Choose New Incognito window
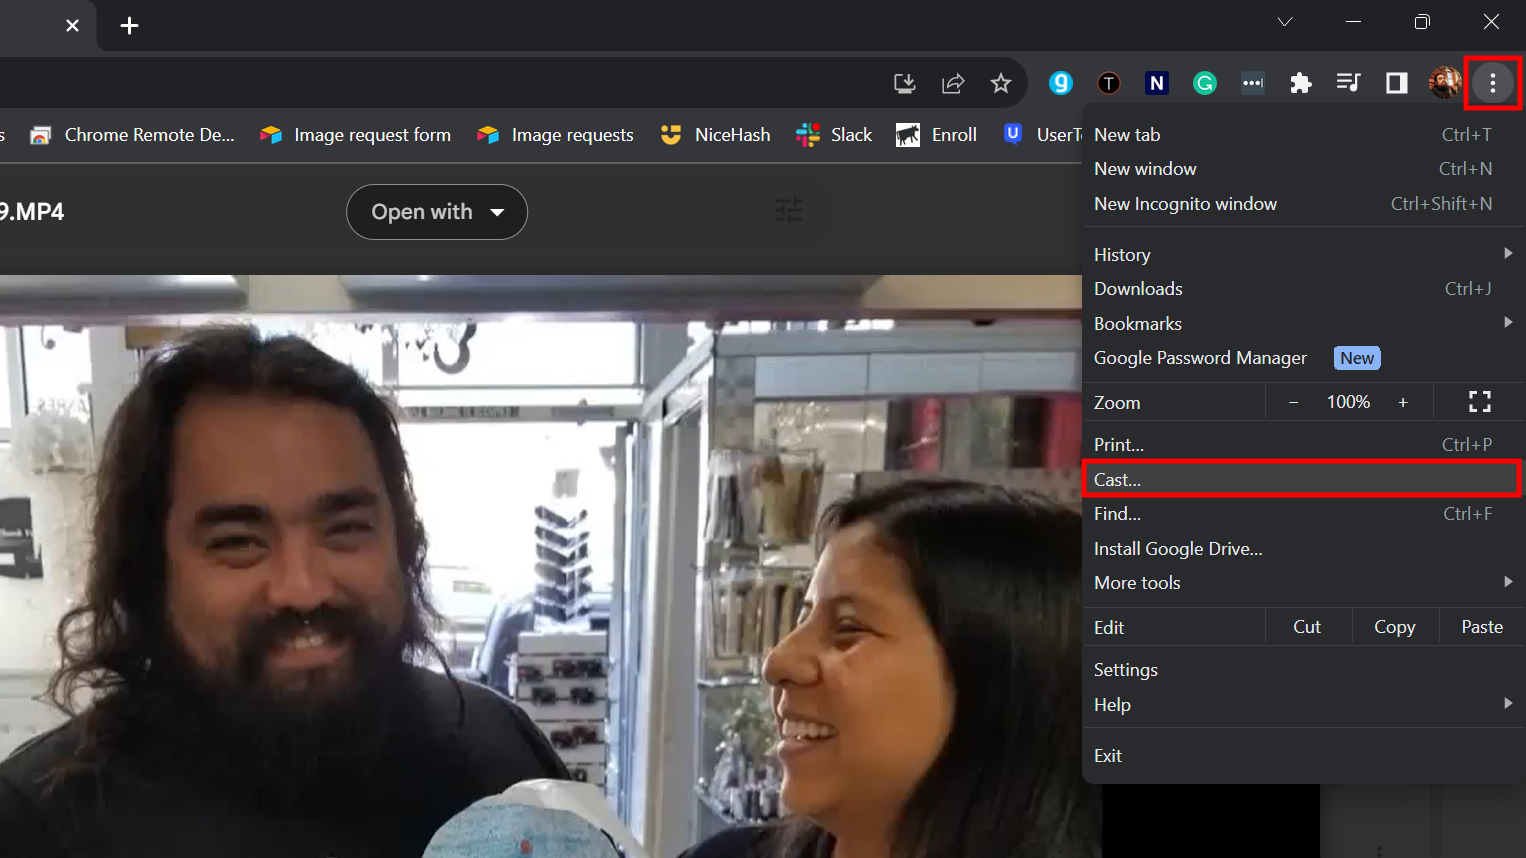Screen dimensions: 1526x858 (x=1185, y=204)
